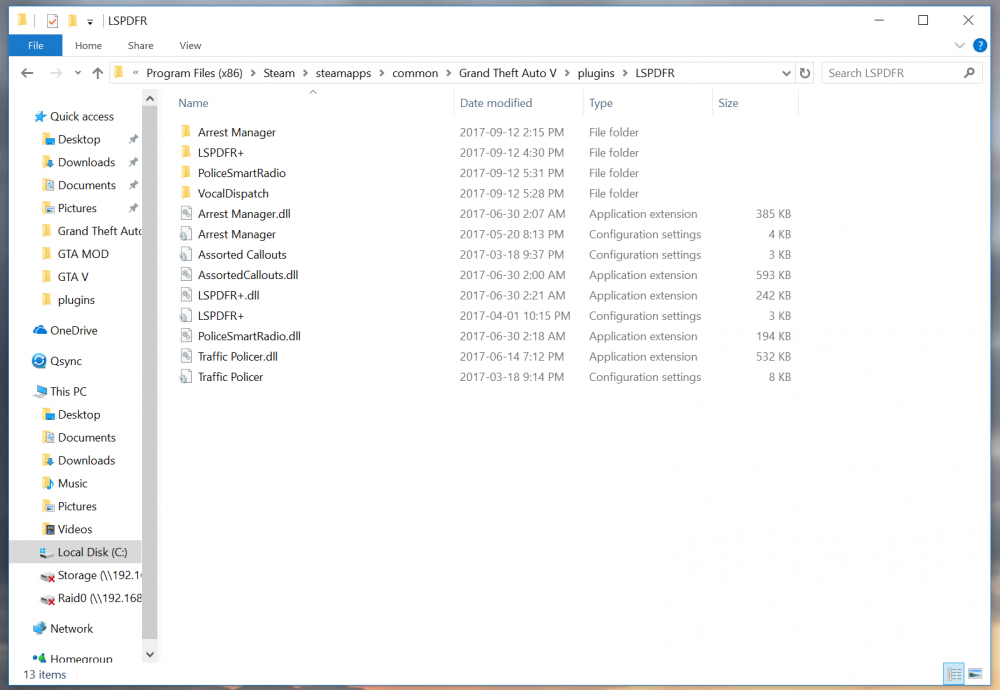Open the recent locations dropdown arrow
This screenshot has height=690, width=1000.
point(78,73)
